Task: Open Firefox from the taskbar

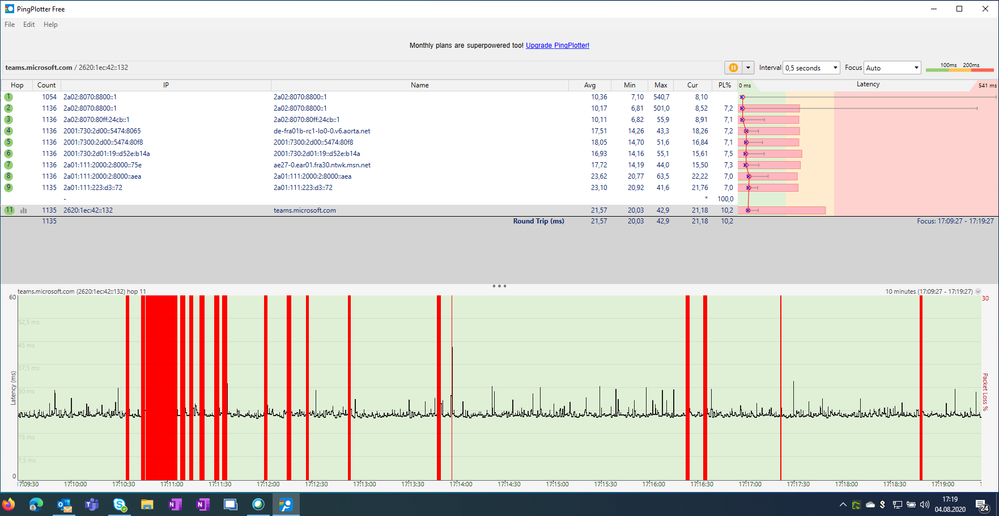Action: (x=10, y=504)
